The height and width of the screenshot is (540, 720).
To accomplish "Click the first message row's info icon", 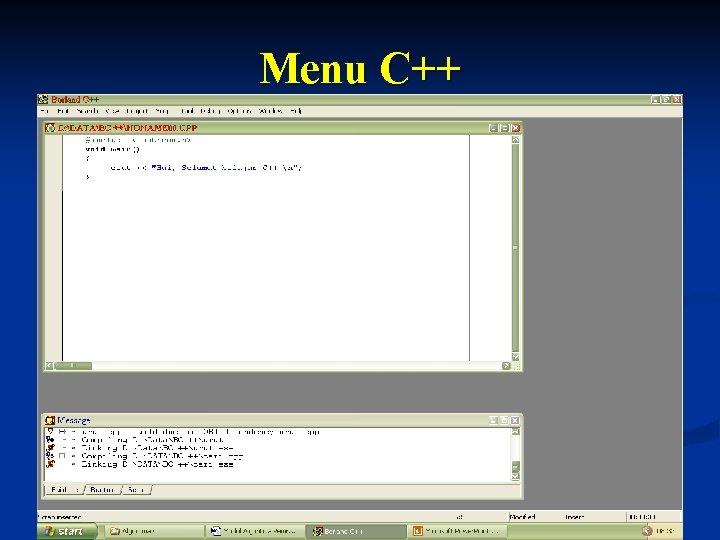I will point(51,432).
